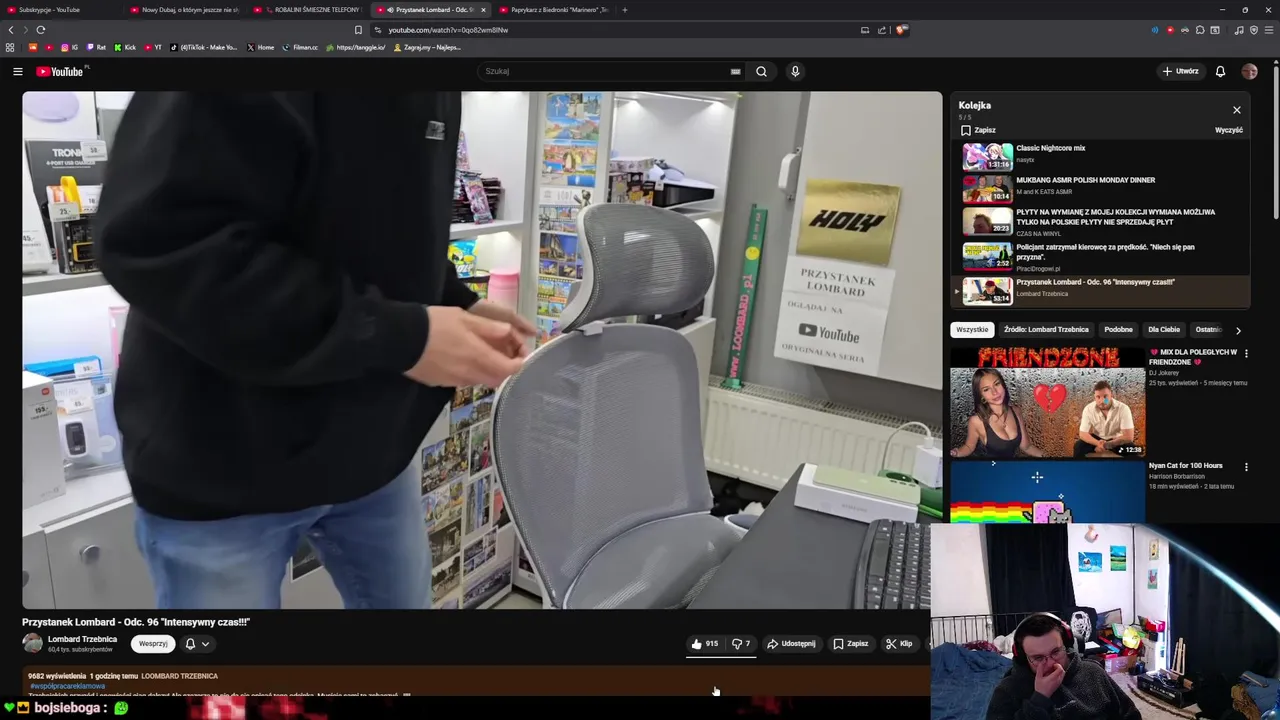Viewport: 1280px width, 720px height.
Task: Open the new browser tab plus button
Action: click(624, 10)
